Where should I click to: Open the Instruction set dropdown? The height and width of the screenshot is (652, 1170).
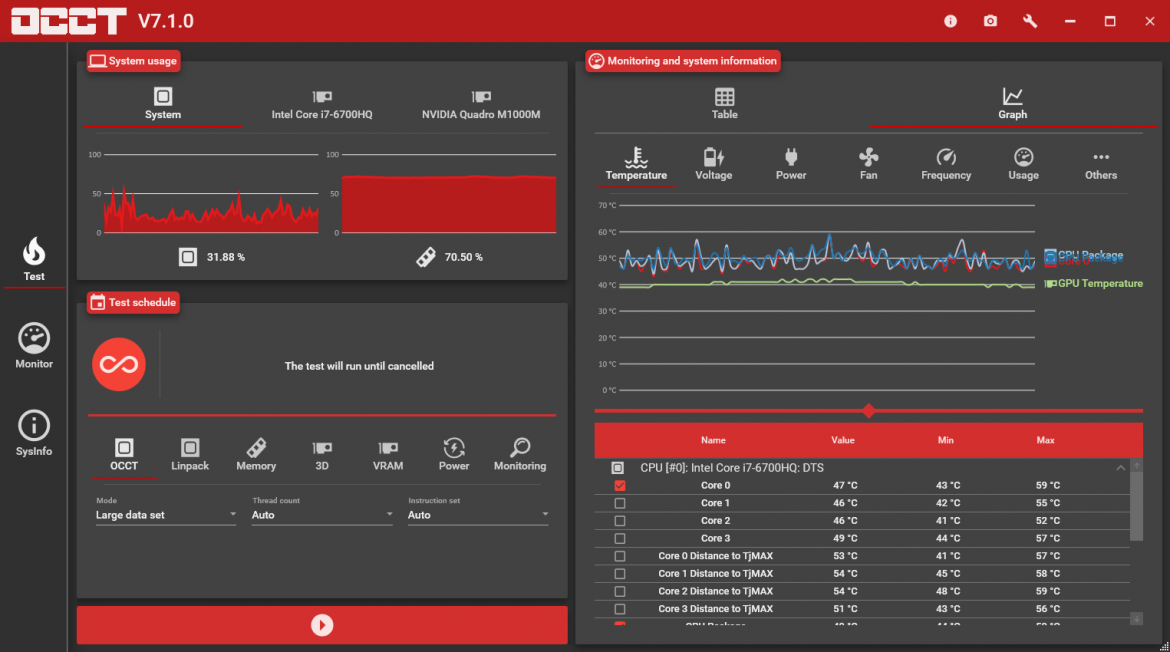[478, 515]
